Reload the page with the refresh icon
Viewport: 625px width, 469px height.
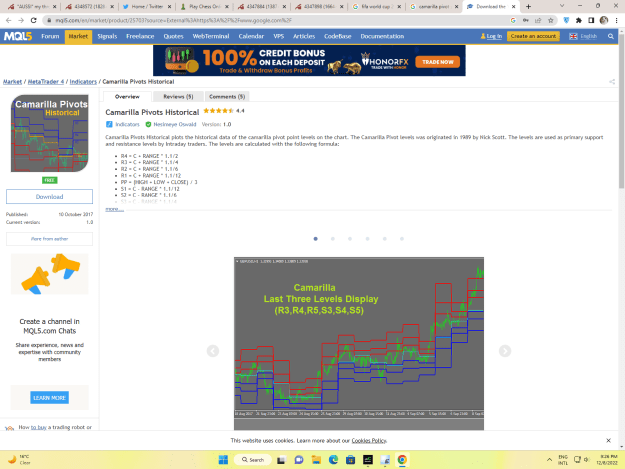point(33,20)
